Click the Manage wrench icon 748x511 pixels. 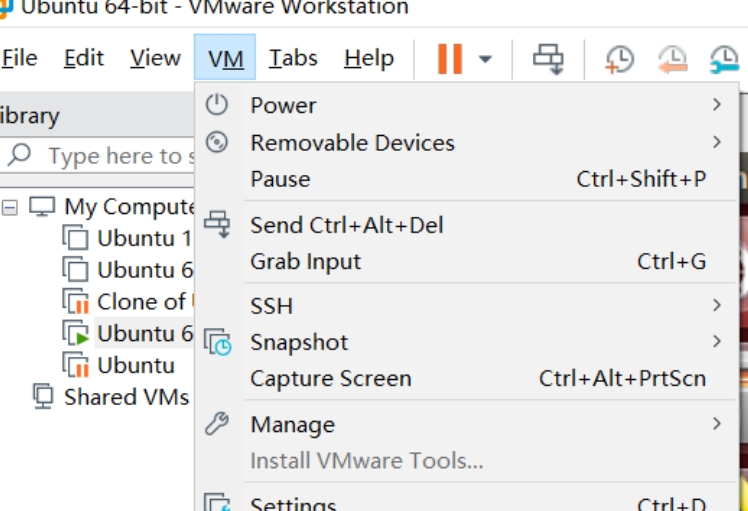(217, 424)
